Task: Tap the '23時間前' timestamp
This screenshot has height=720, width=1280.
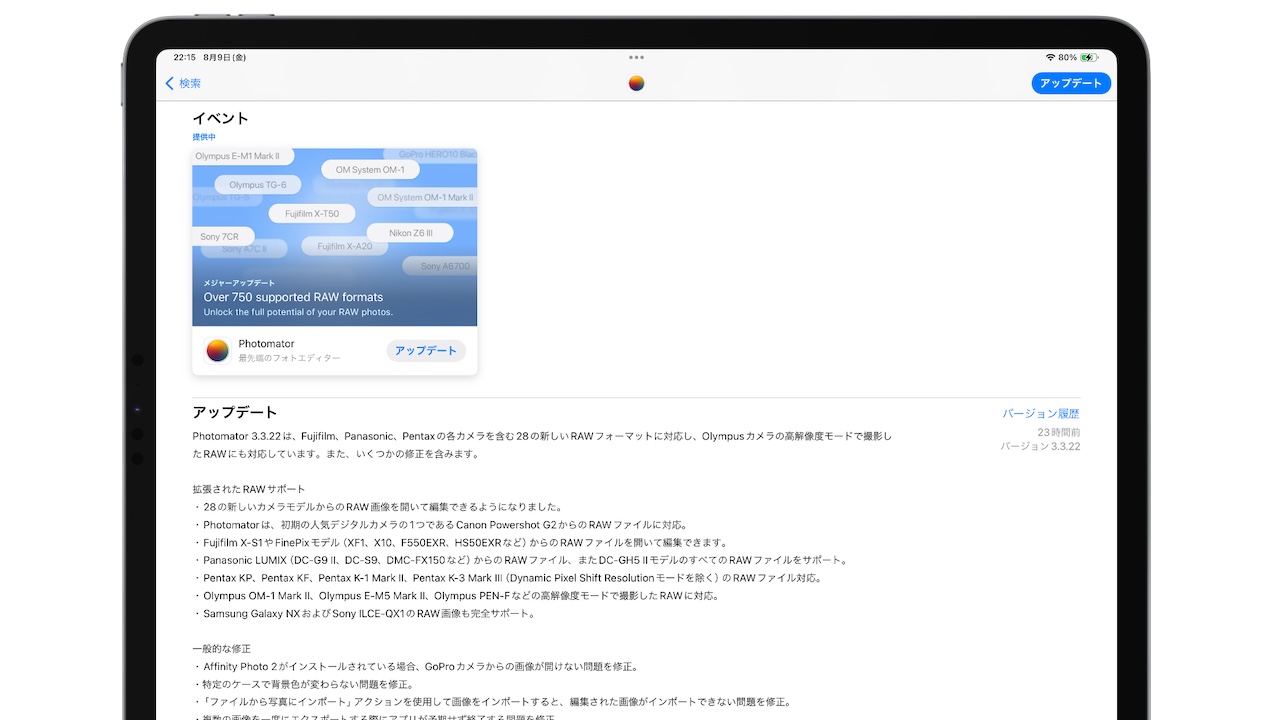Action: pyautogui.click(x=1058, y=432)
